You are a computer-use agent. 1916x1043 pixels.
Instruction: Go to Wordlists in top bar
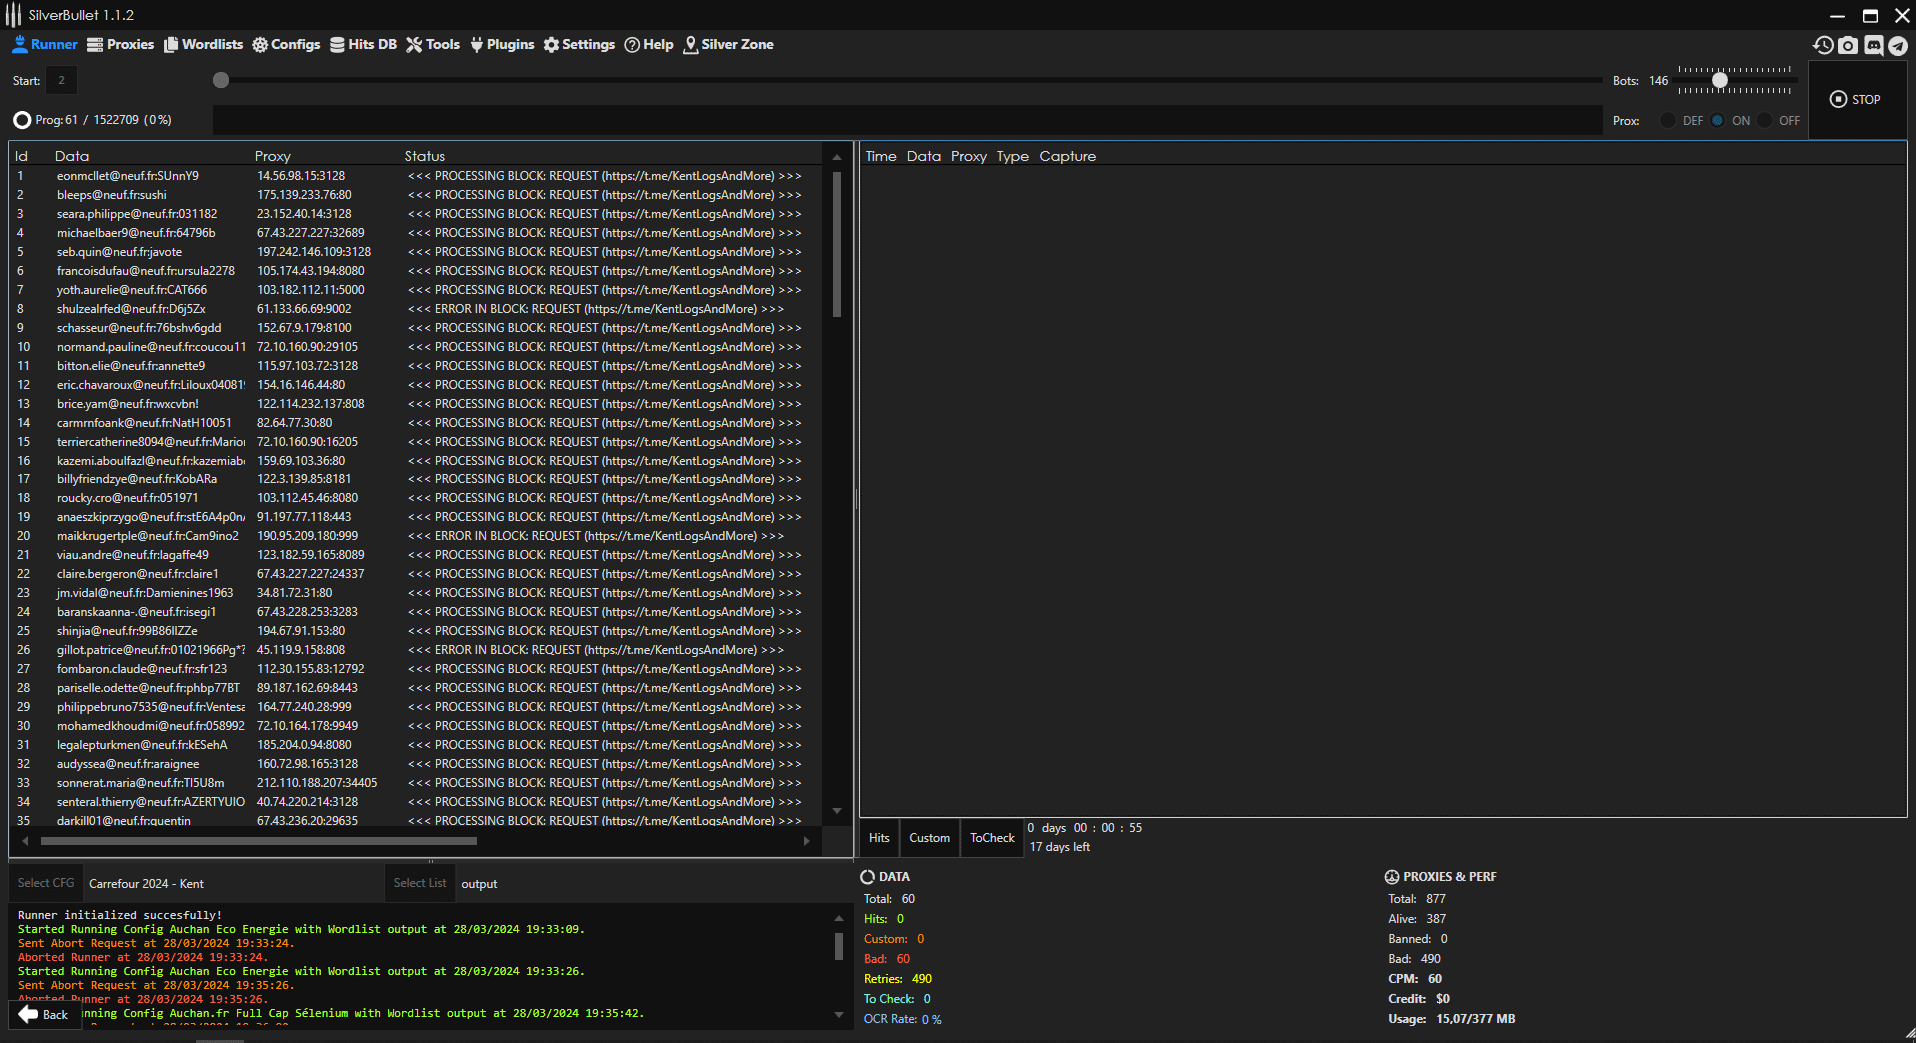click(x=203, y=44)
